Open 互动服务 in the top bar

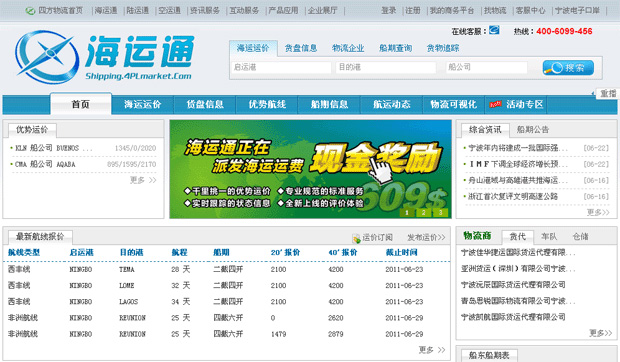pos(244,11)
